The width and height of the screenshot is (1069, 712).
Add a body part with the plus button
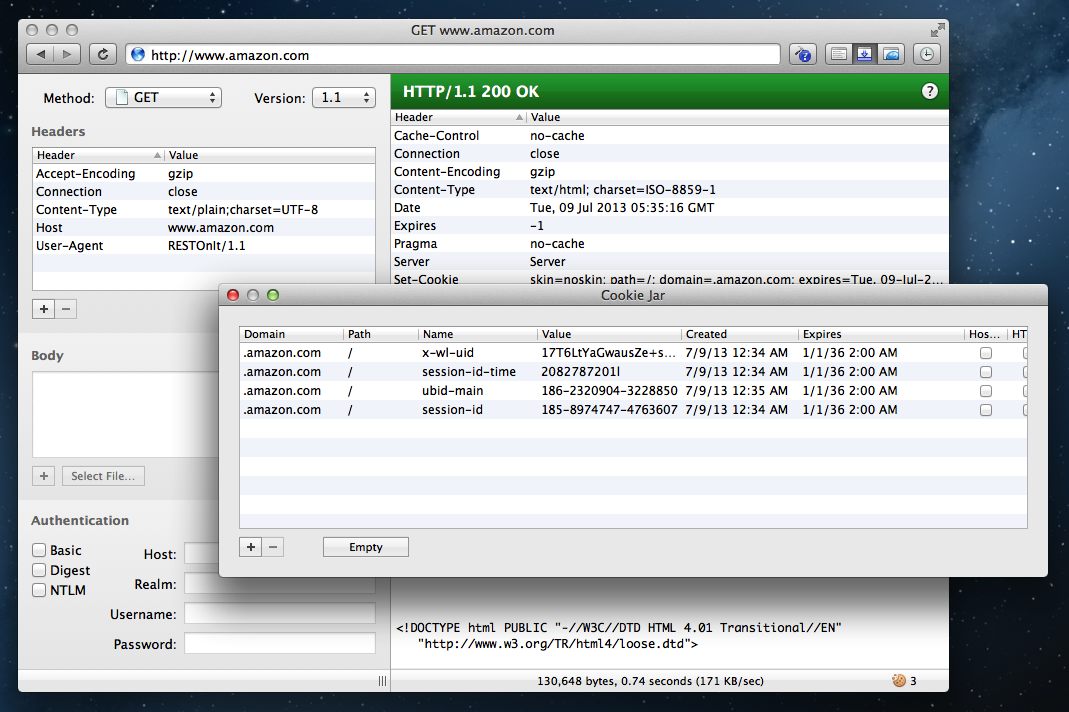pos(44,476)
